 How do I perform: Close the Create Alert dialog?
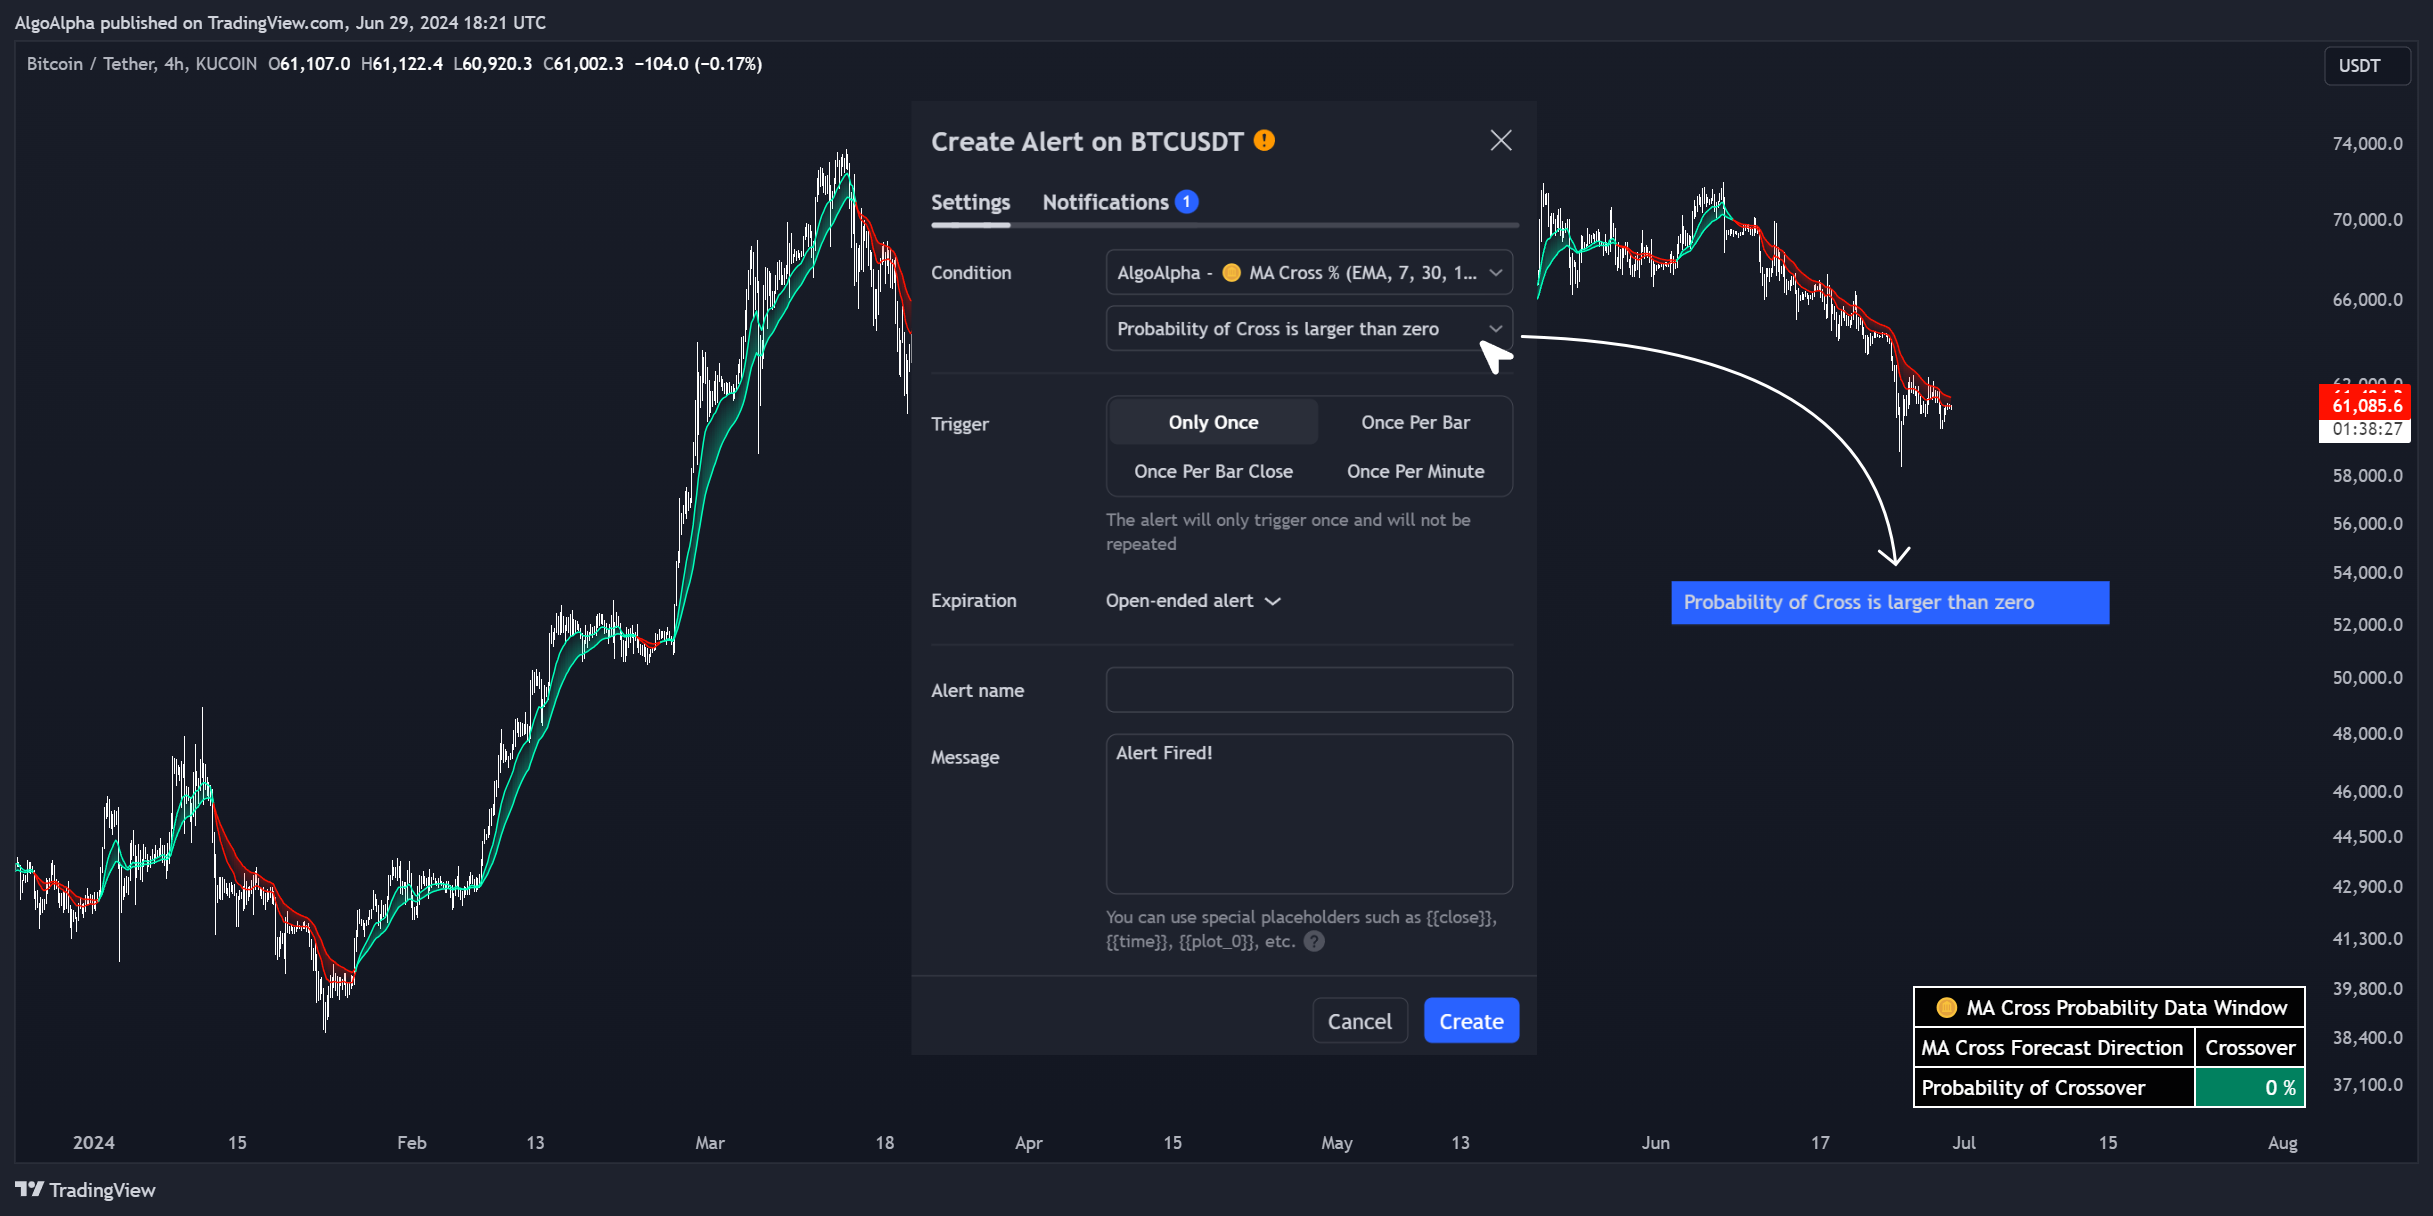click(1500, 140)
